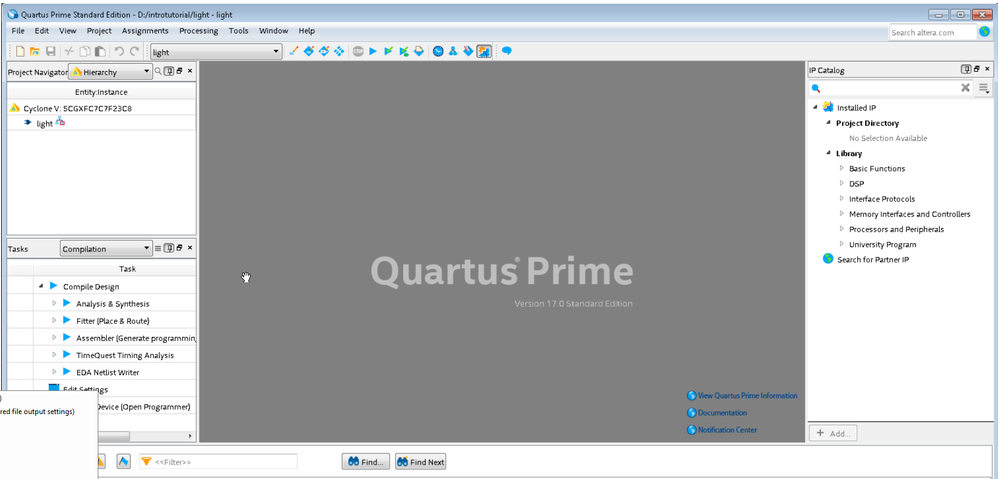Click the highlighted orange-blue toolbar icon
This screenshot has height=479, width=998.
[484, 52]
